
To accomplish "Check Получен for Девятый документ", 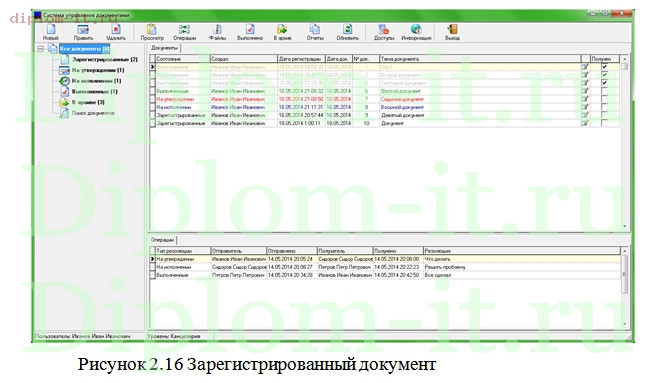I will point(604,115).
